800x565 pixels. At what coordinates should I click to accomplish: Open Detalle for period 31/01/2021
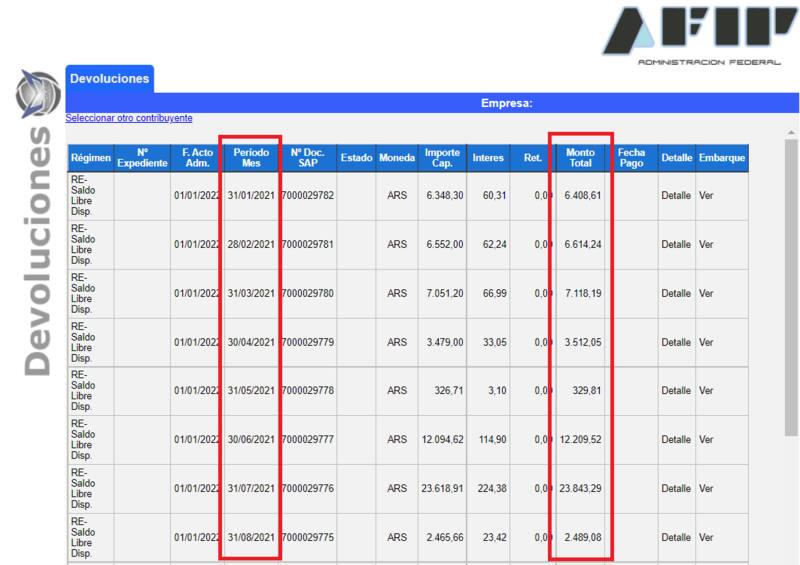click(x=675, y=196)
